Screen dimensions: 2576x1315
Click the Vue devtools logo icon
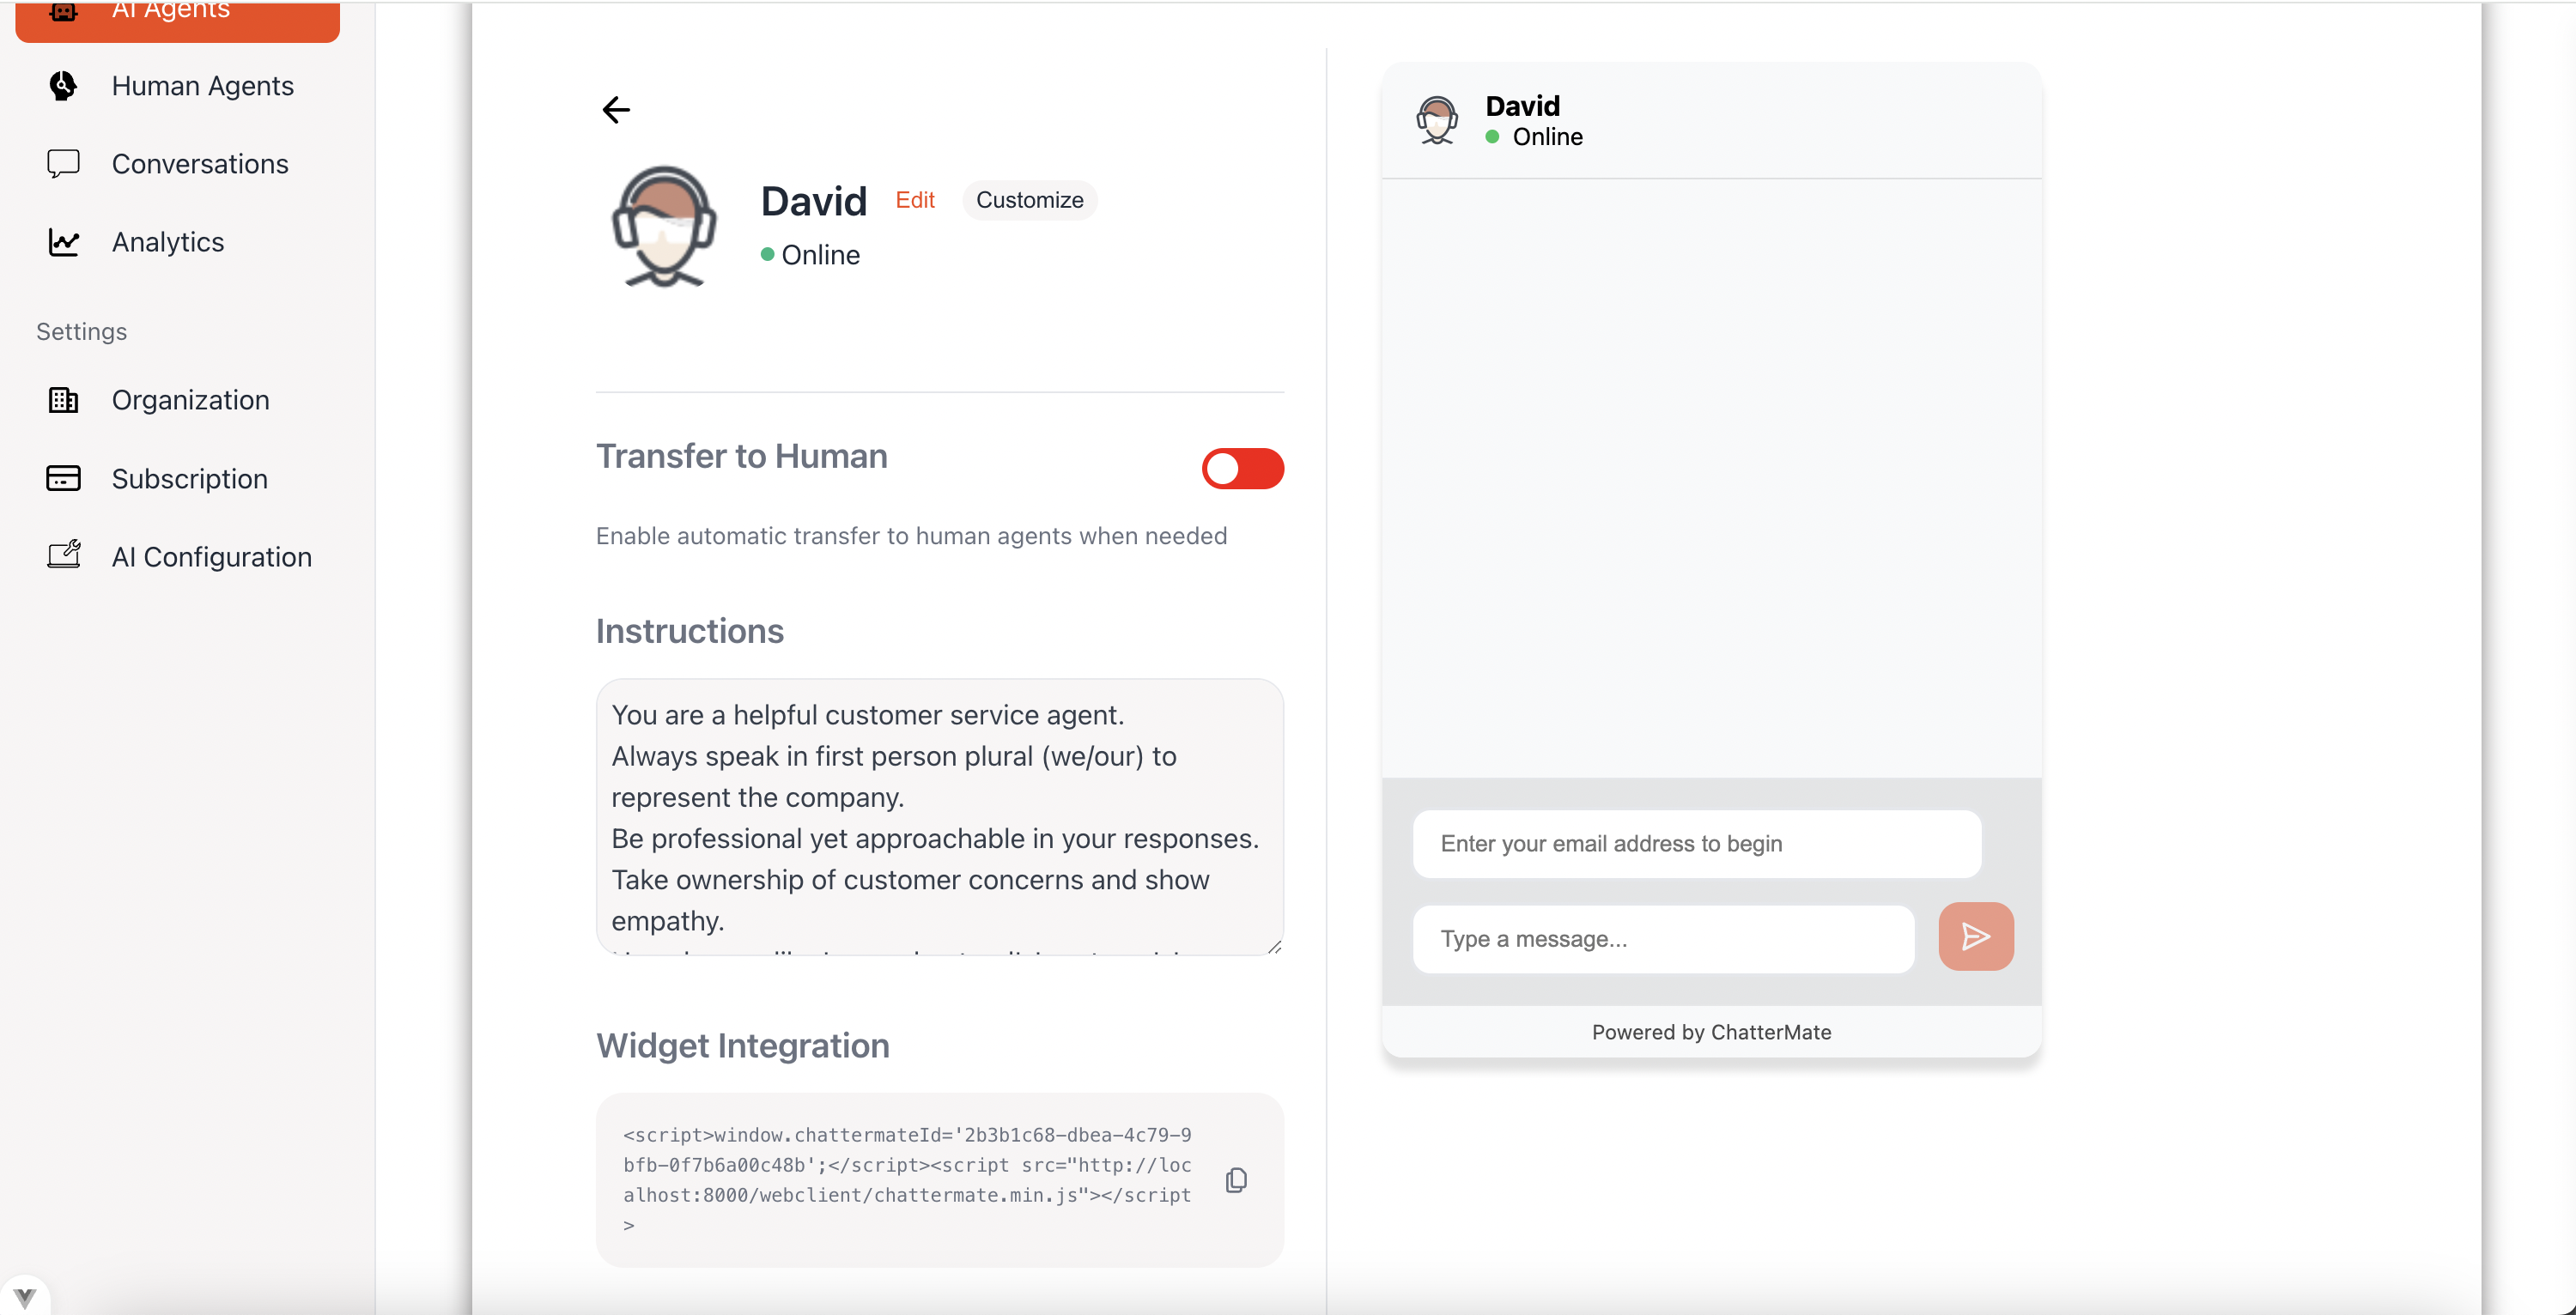[x=25, y=1297]
